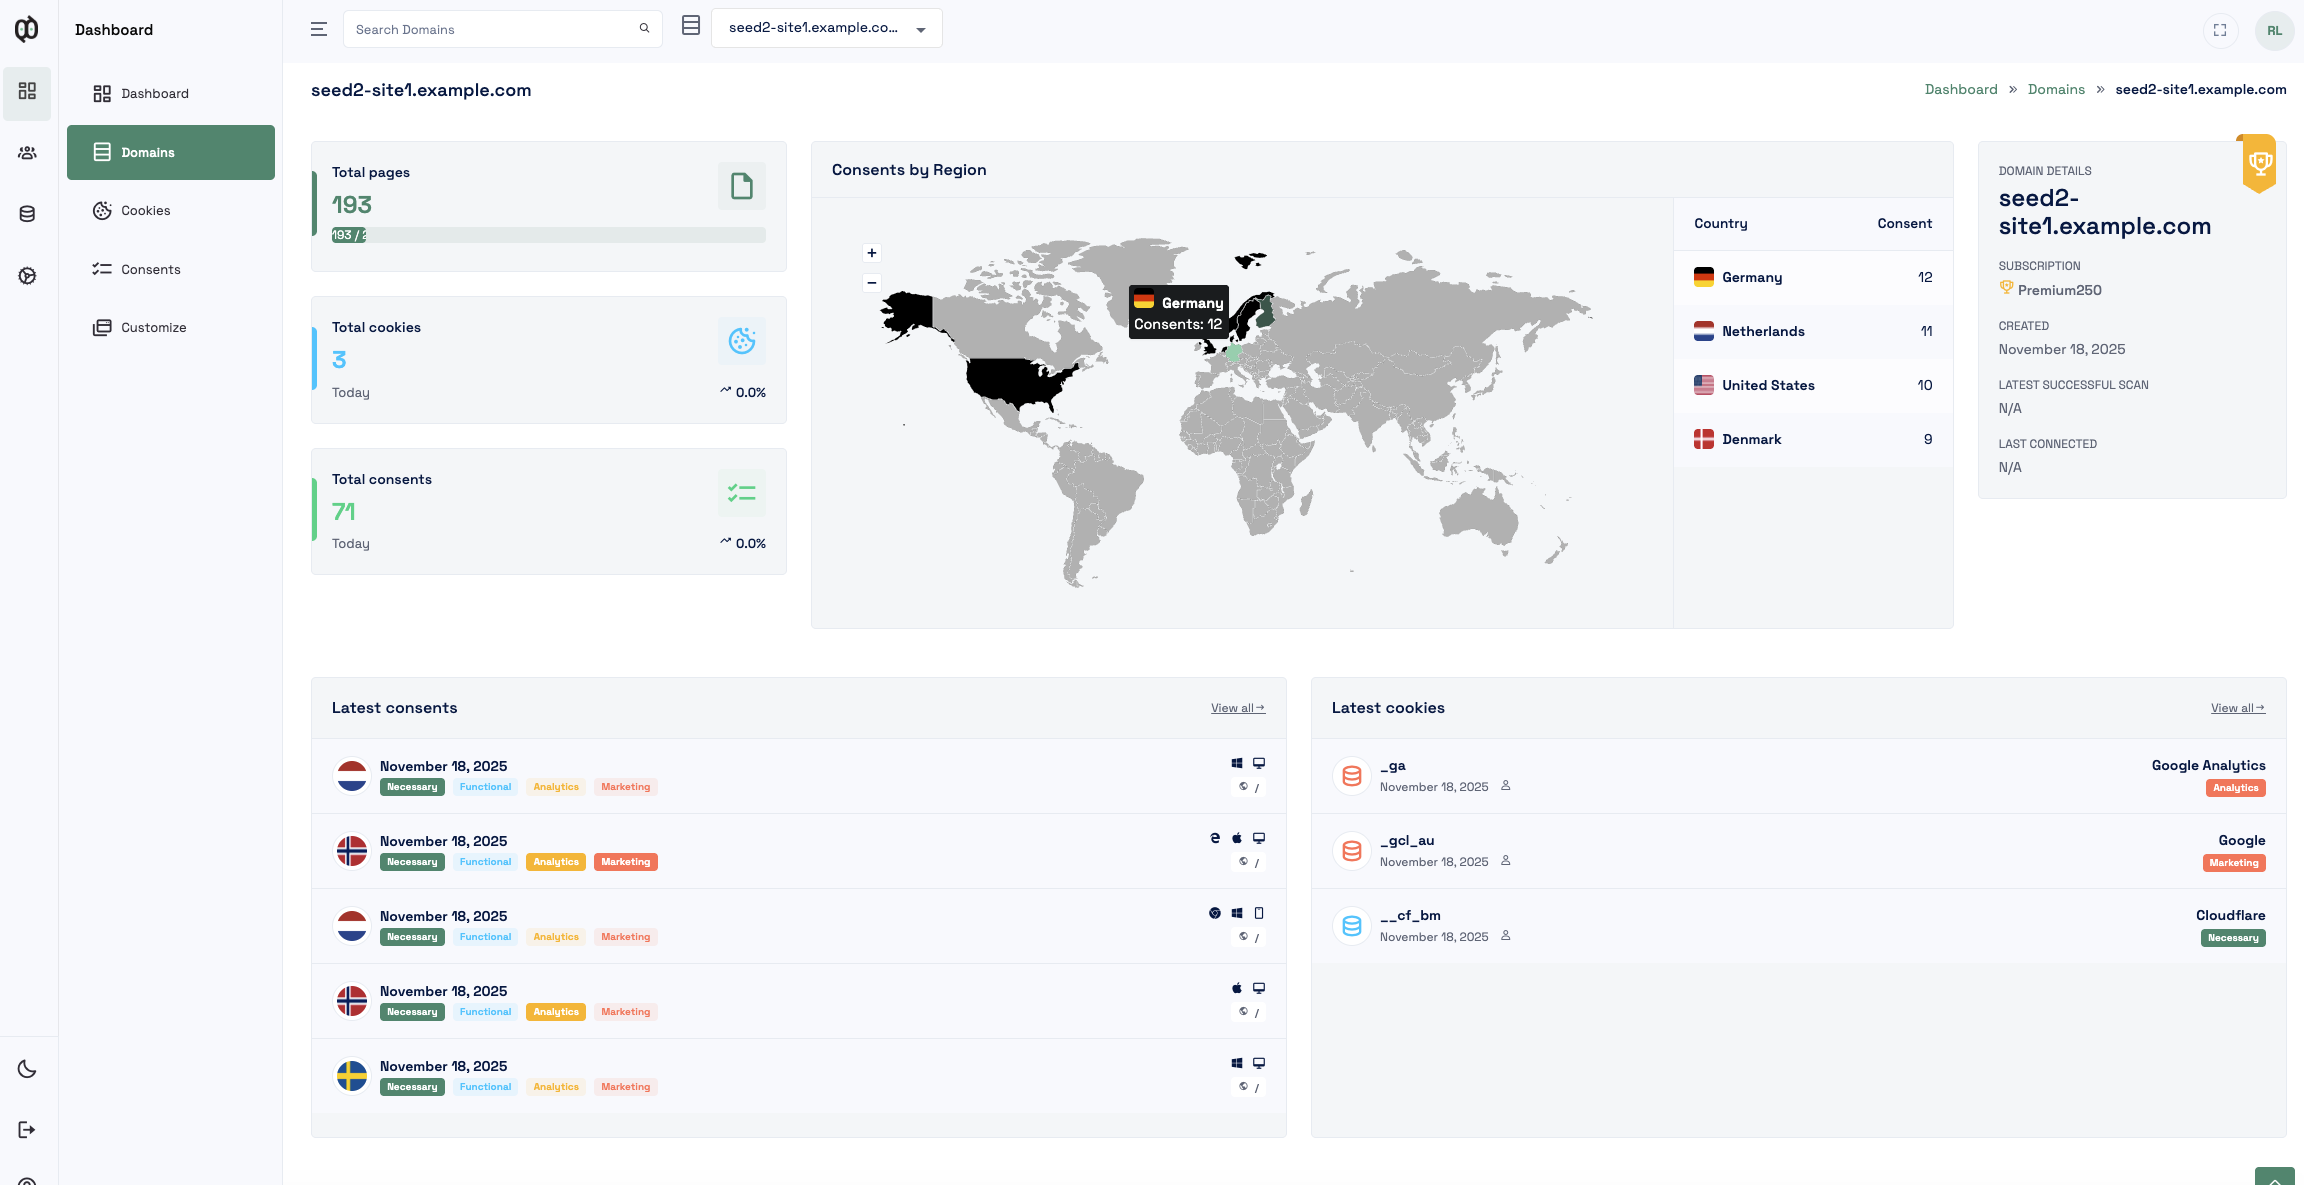
Task: Focus the Search Domains input field
Action: 503,29
